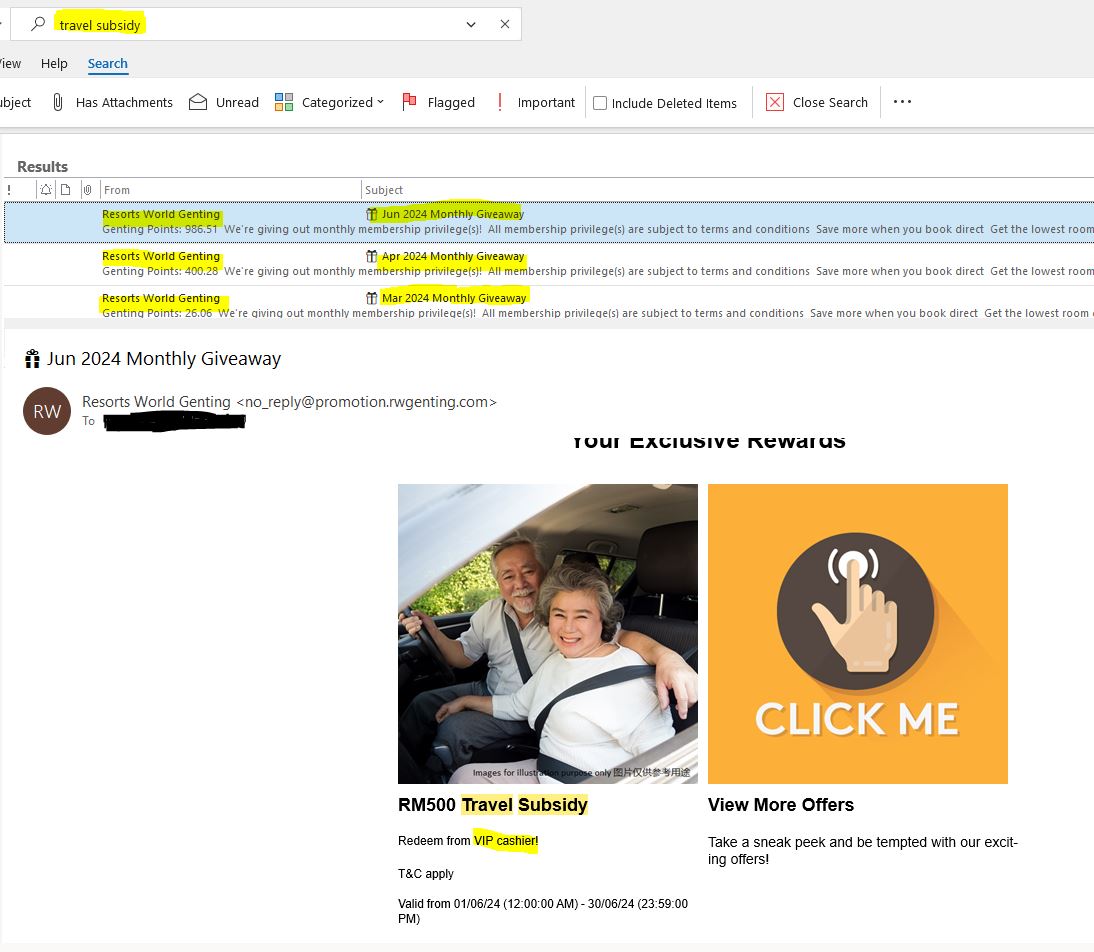Click the RW sender avatar circle
The height and width of the screenshot is (952, 1094).
click(x=47, y=411)
